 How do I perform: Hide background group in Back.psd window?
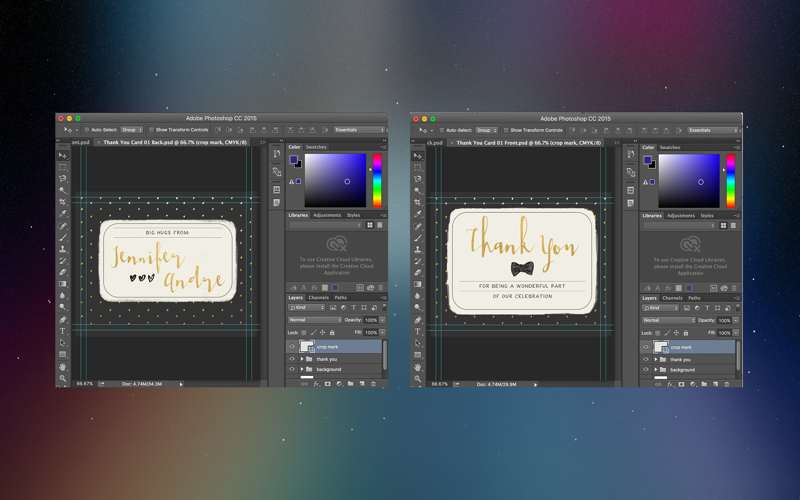click(x=292, y=369)
